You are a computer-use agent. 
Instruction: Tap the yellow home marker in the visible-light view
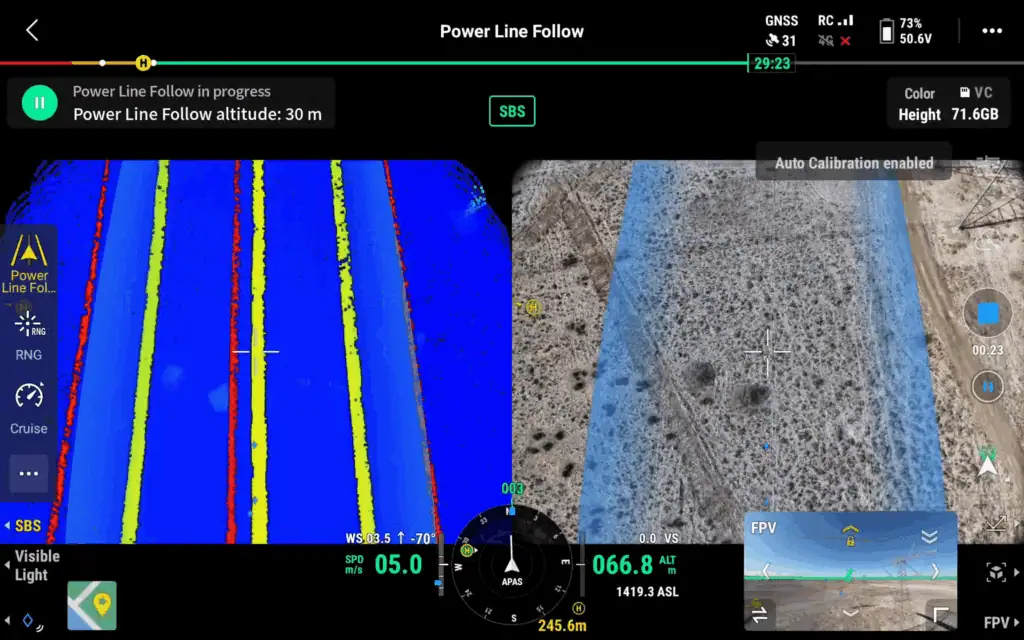click(x=532, y=307)
